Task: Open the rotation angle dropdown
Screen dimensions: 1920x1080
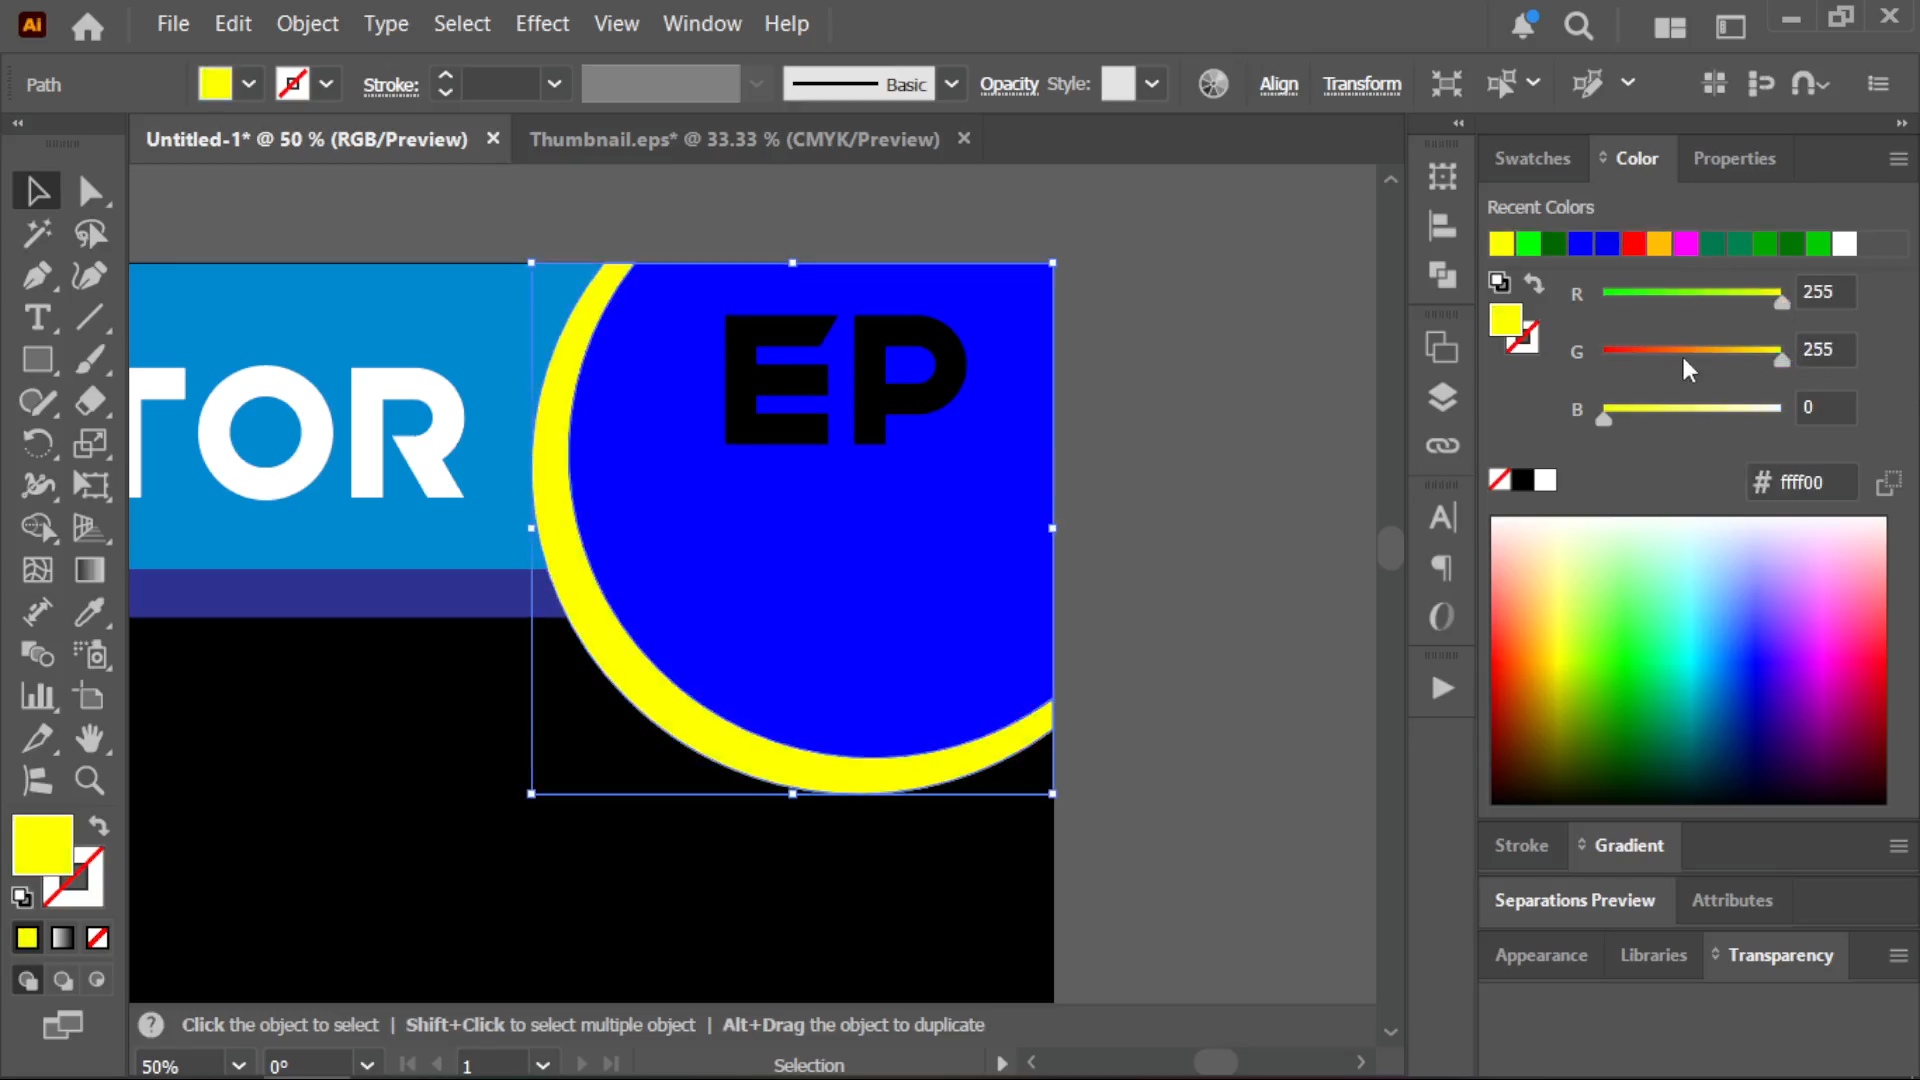Action: [x=367, y=1065]
